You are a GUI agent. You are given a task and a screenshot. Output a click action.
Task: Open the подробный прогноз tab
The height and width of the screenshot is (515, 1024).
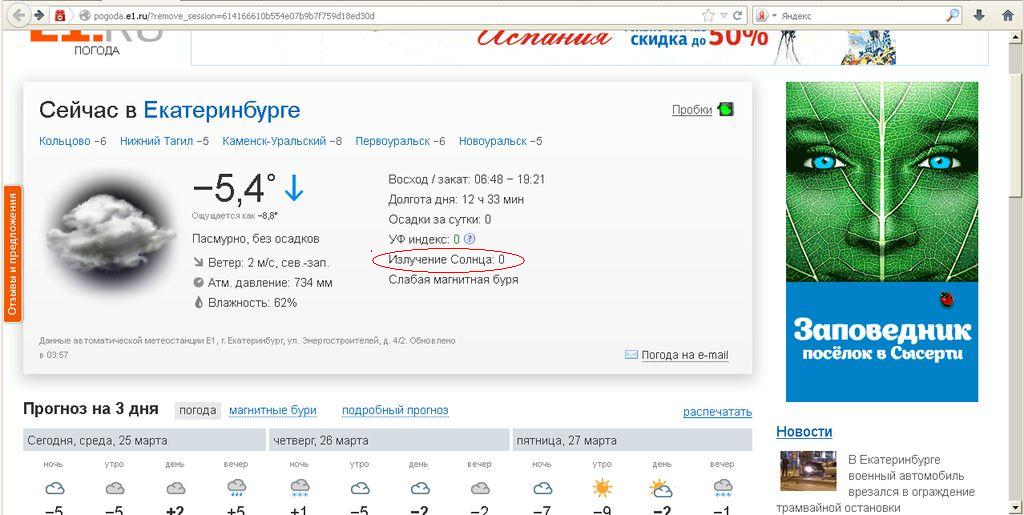[x=395, y=410]
